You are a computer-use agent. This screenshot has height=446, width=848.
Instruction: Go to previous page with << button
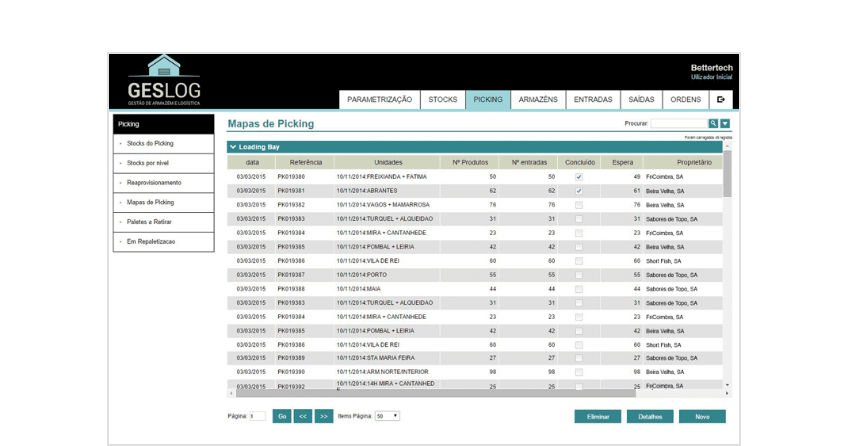[x=303, y=416]
